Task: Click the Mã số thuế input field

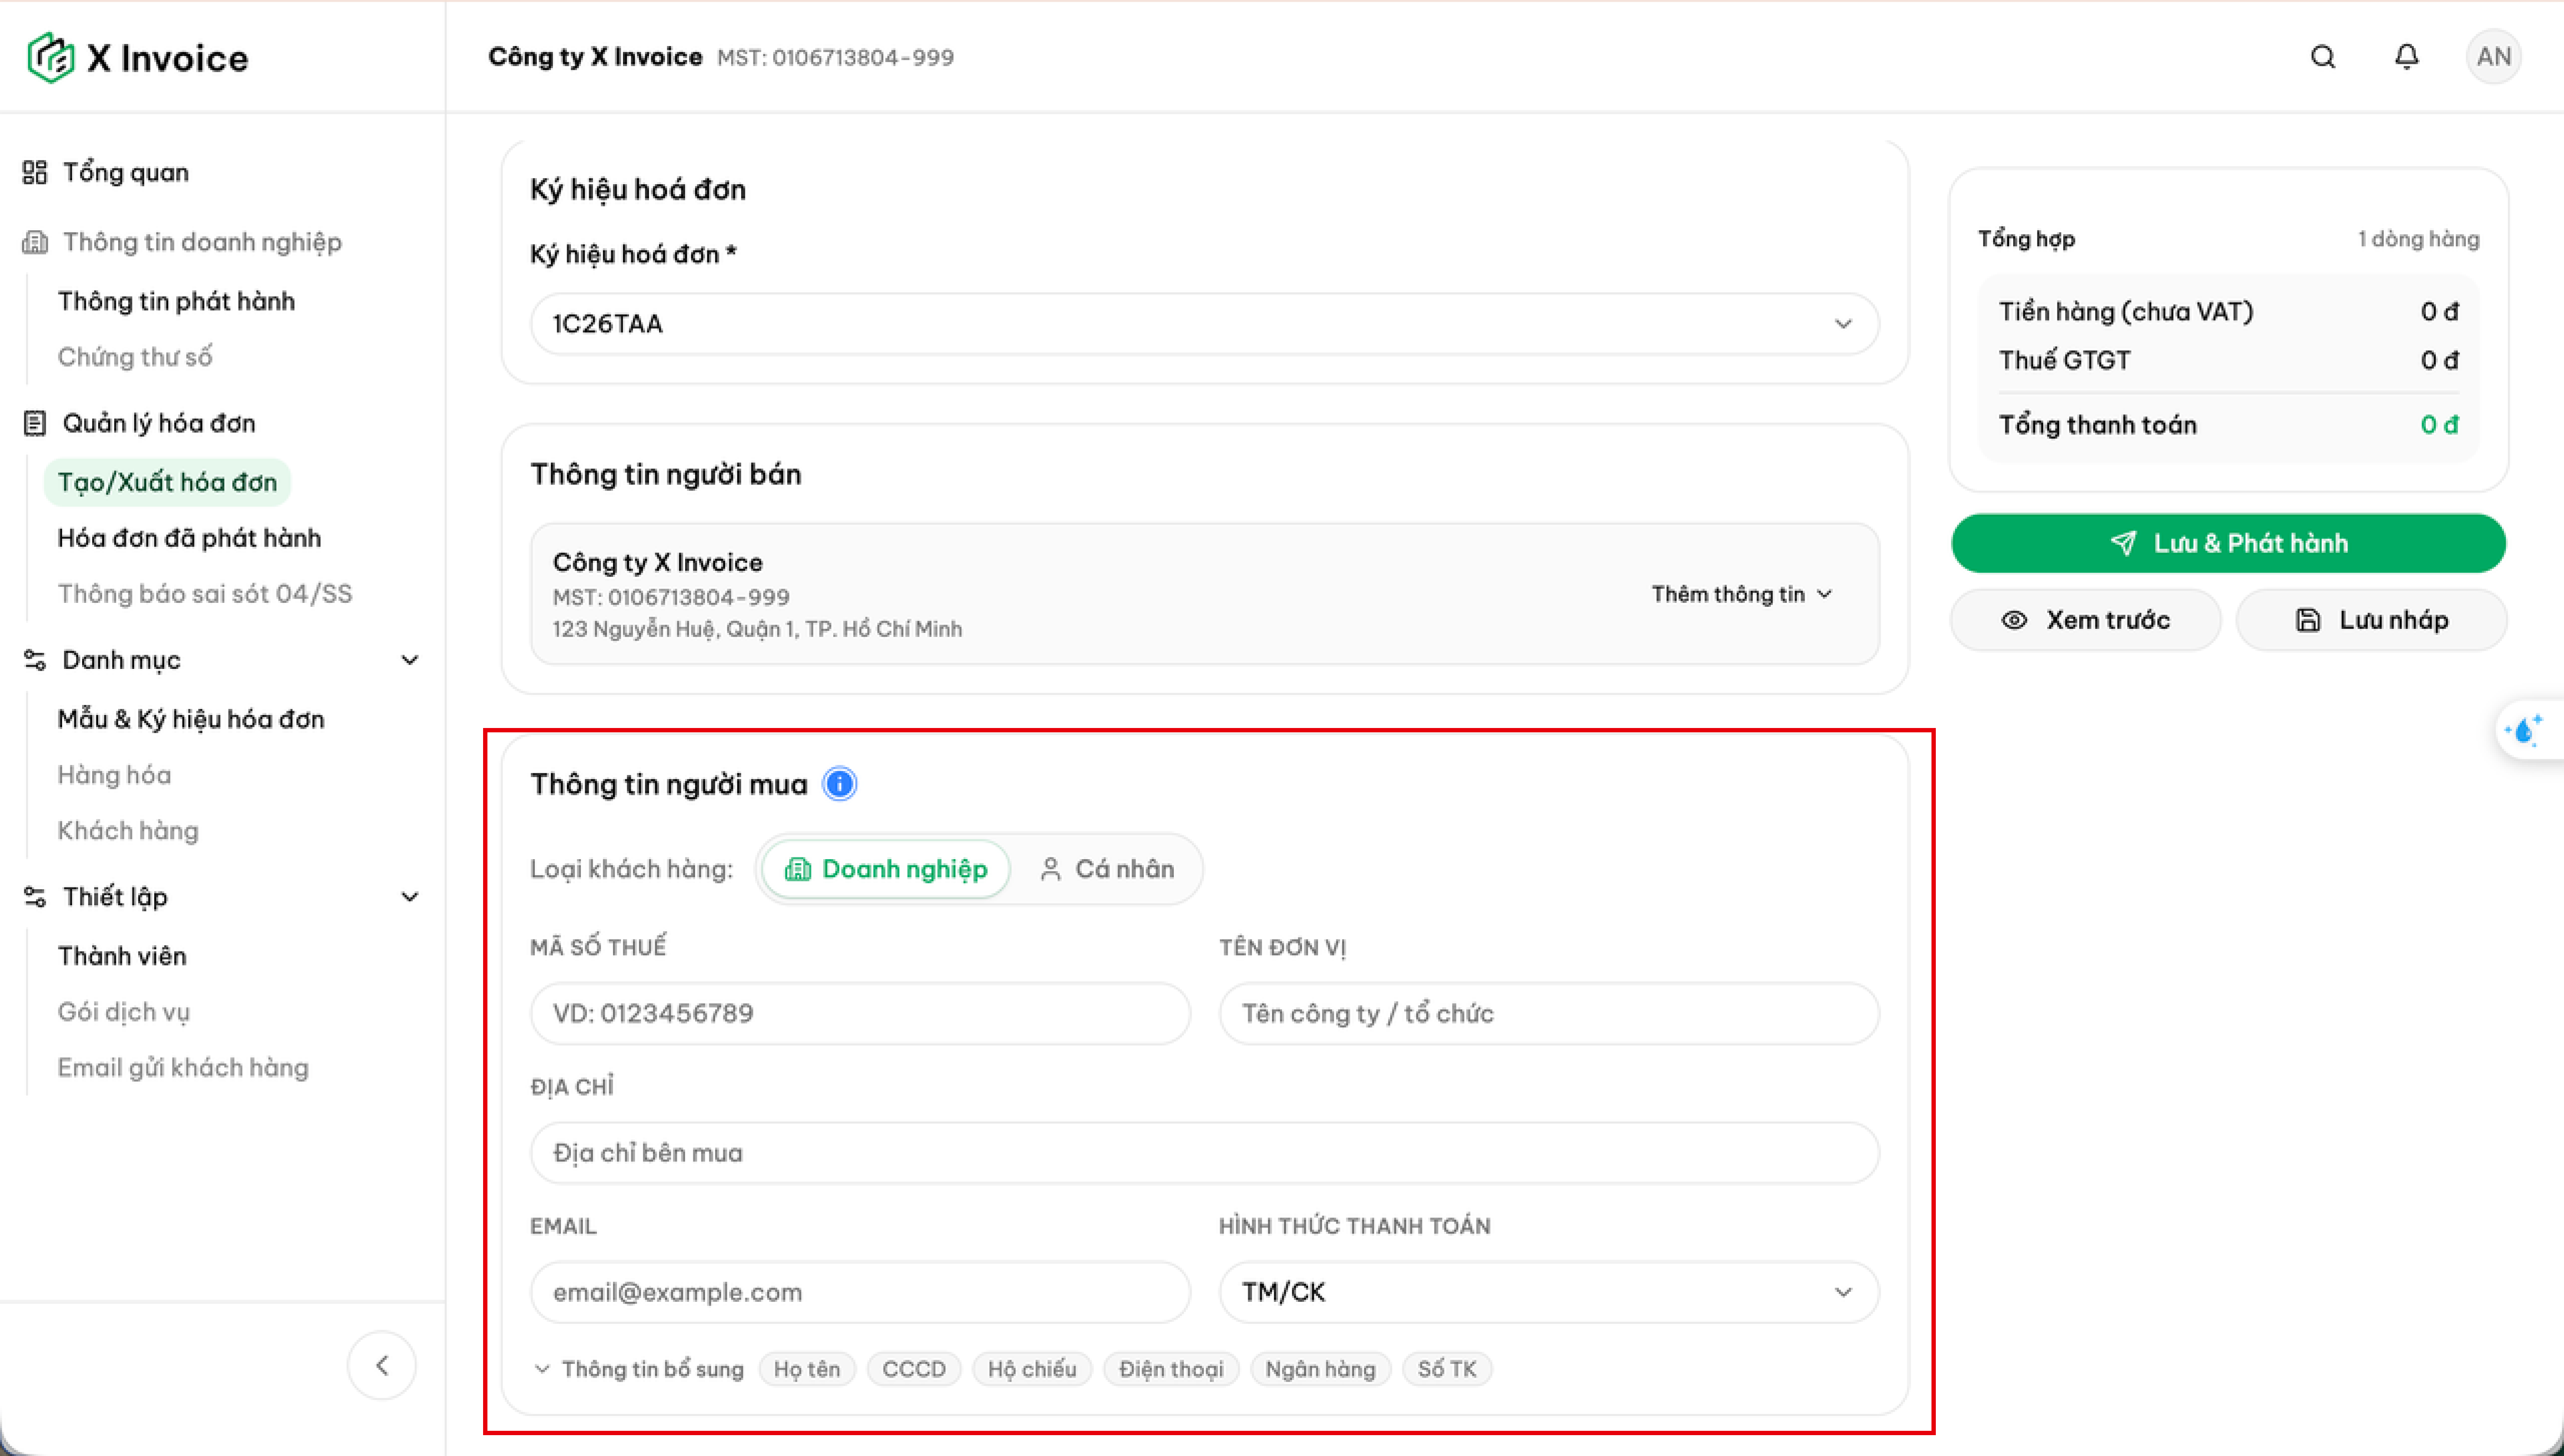Action: 860,1013
